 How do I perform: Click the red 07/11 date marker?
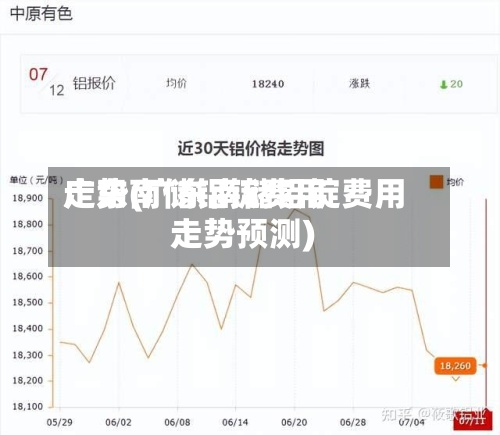click(x=472, y=421)
